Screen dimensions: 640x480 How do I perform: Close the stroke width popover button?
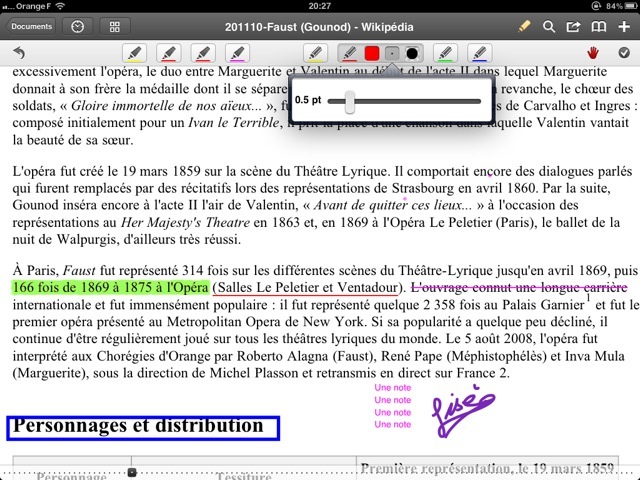coord(392,53)
